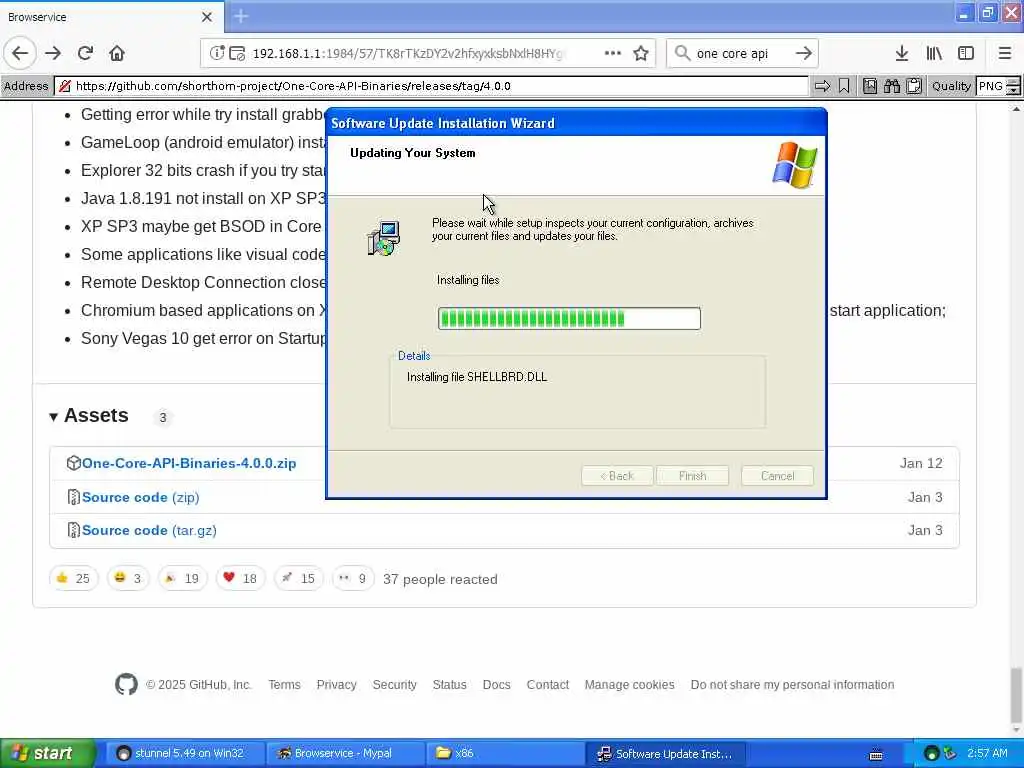Screen dimensions: 1024x768
Task: Reload the current page
Action: [x=86, y=53]
